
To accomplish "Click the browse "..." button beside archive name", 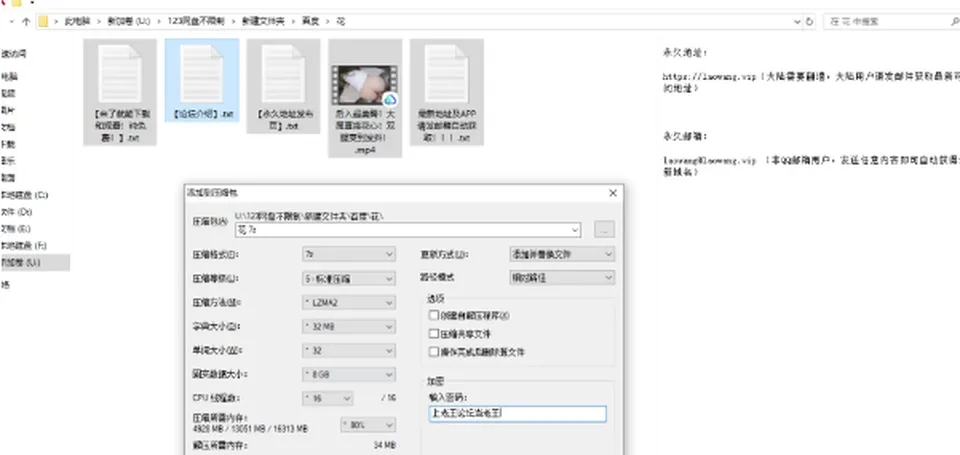I will [604, 230].
